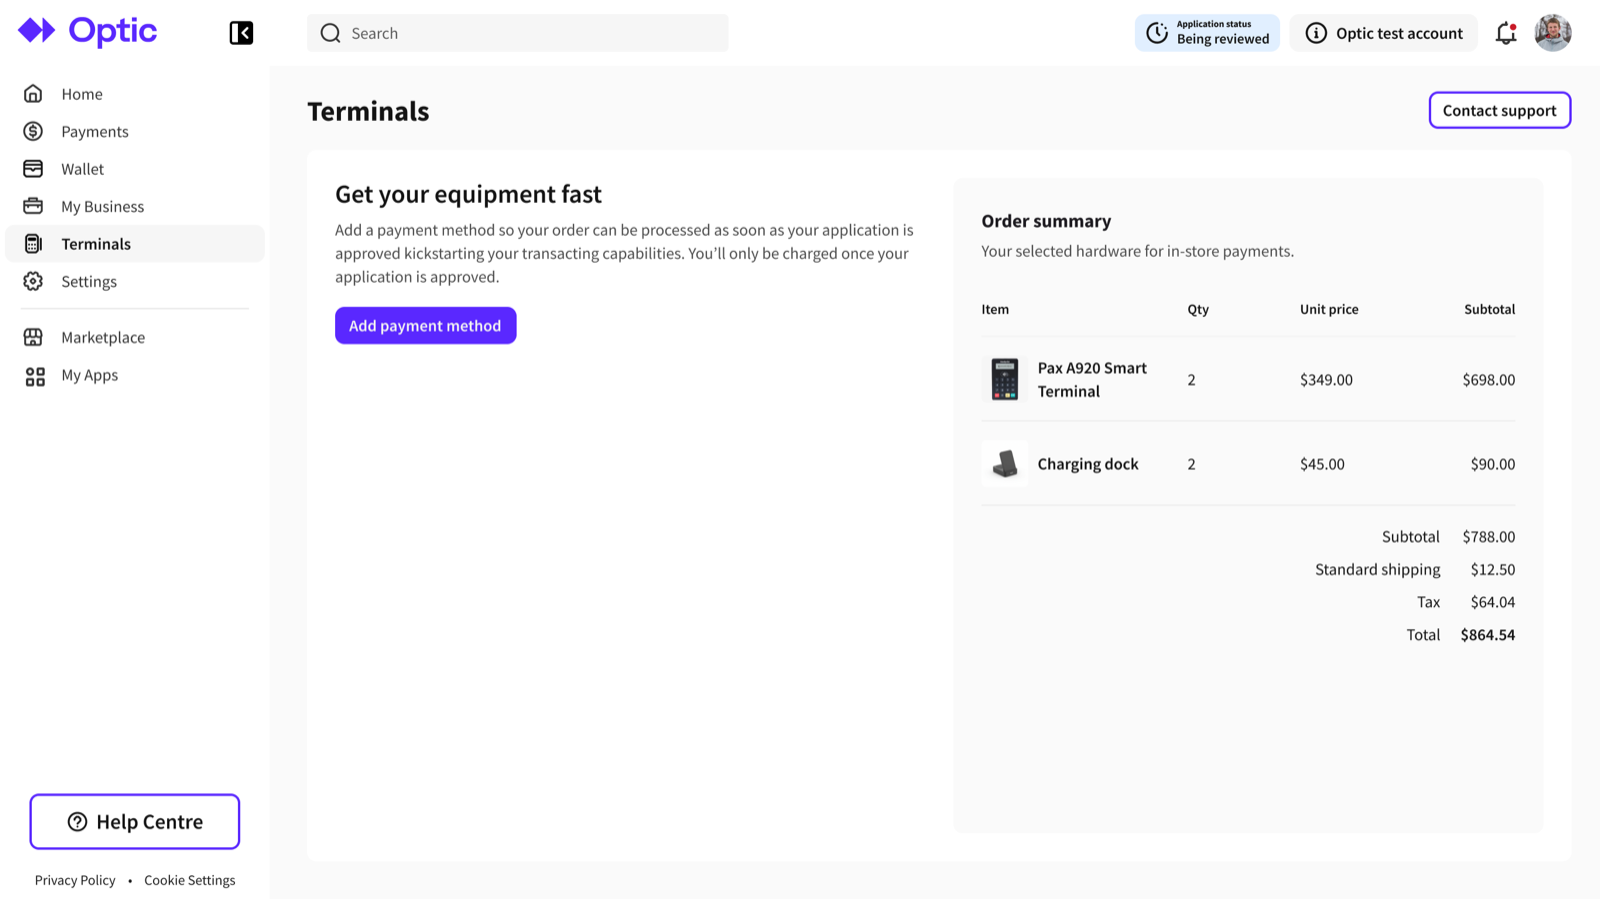Click the My Business briefcase icon
The image size is (1600, 899).
point(33,206)
